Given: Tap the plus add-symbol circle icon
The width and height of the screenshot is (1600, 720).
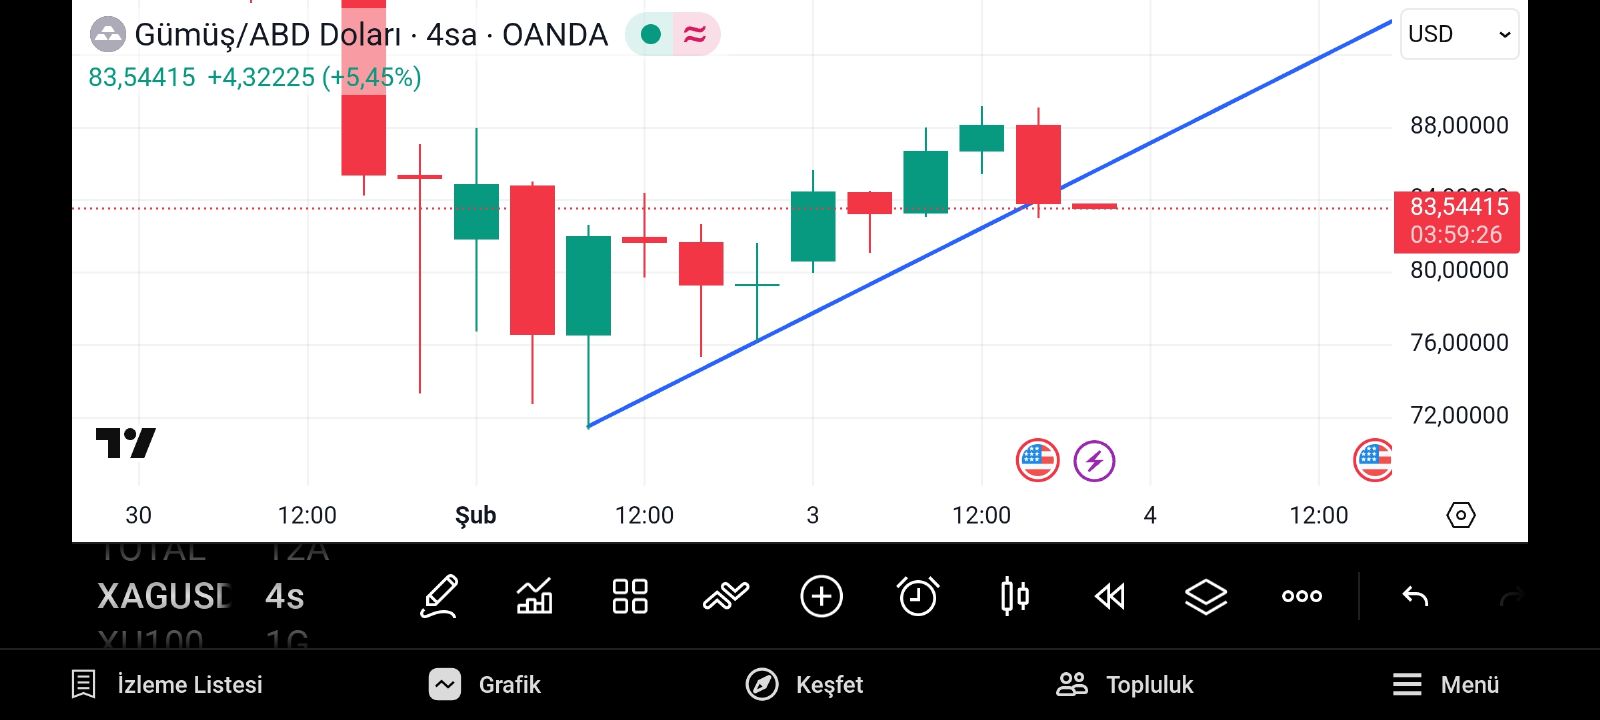Looking at the screenshot, I should [822, 597].
